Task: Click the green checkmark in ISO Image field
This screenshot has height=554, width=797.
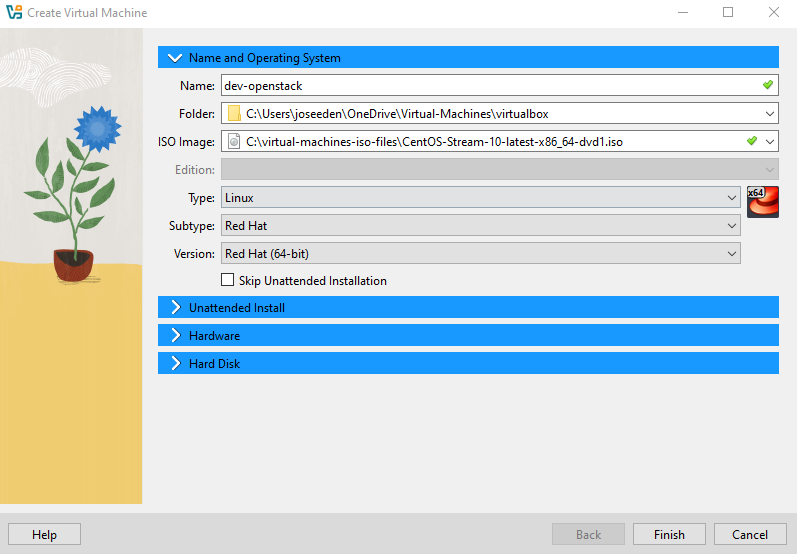Action: pos(751,142)
